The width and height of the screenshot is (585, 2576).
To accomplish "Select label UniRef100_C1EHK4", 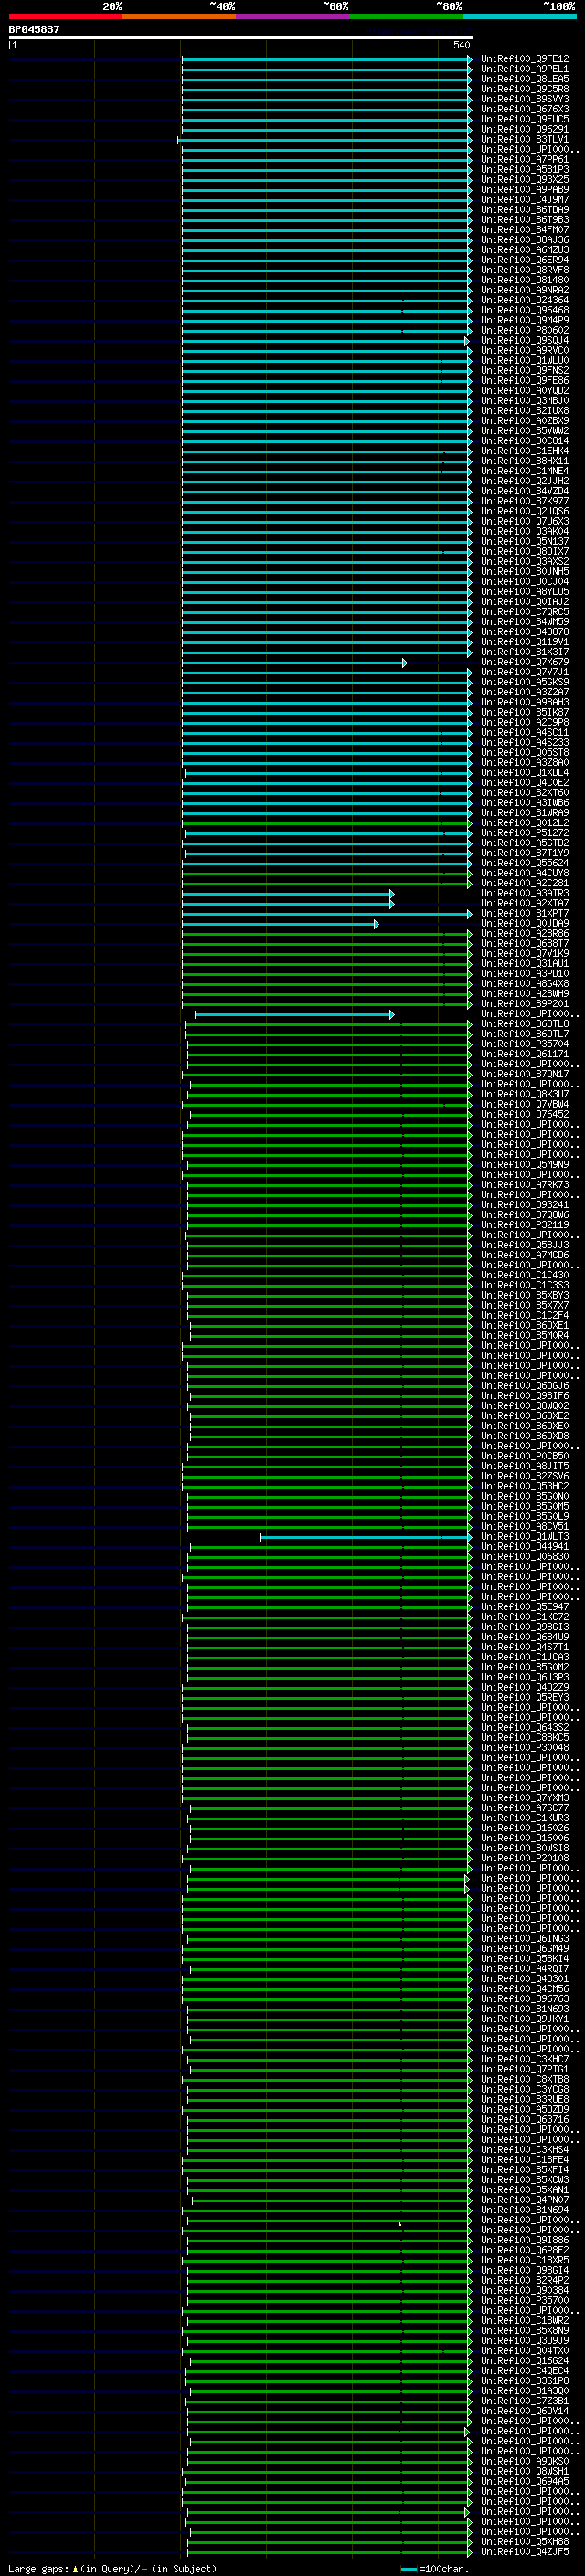I will [x=525, y=451].
